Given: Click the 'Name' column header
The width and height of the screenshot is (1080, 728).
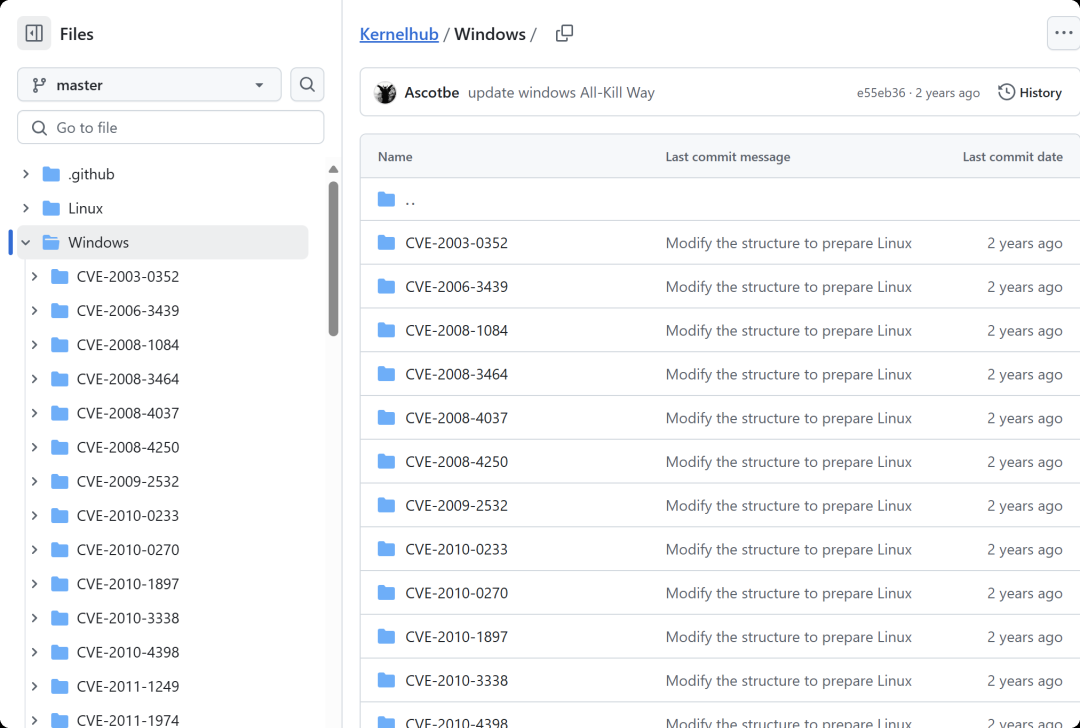Looking at the screenshot, I should pos(395,156).
